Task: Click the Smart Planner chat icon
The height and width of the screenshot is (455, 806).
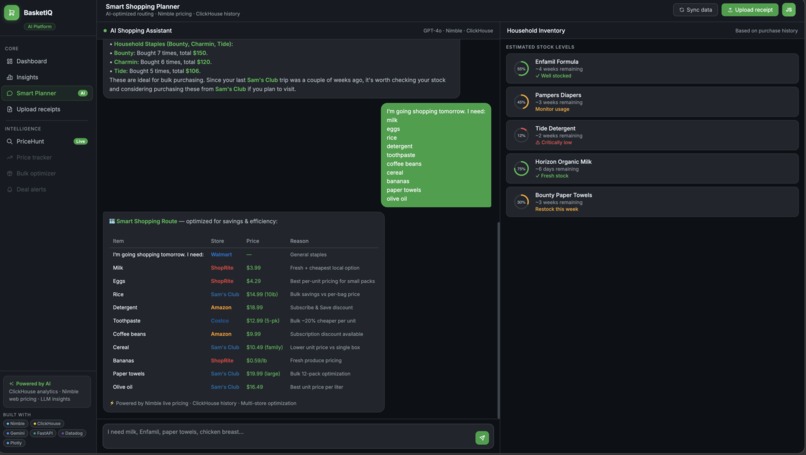Action: [9, 93]
